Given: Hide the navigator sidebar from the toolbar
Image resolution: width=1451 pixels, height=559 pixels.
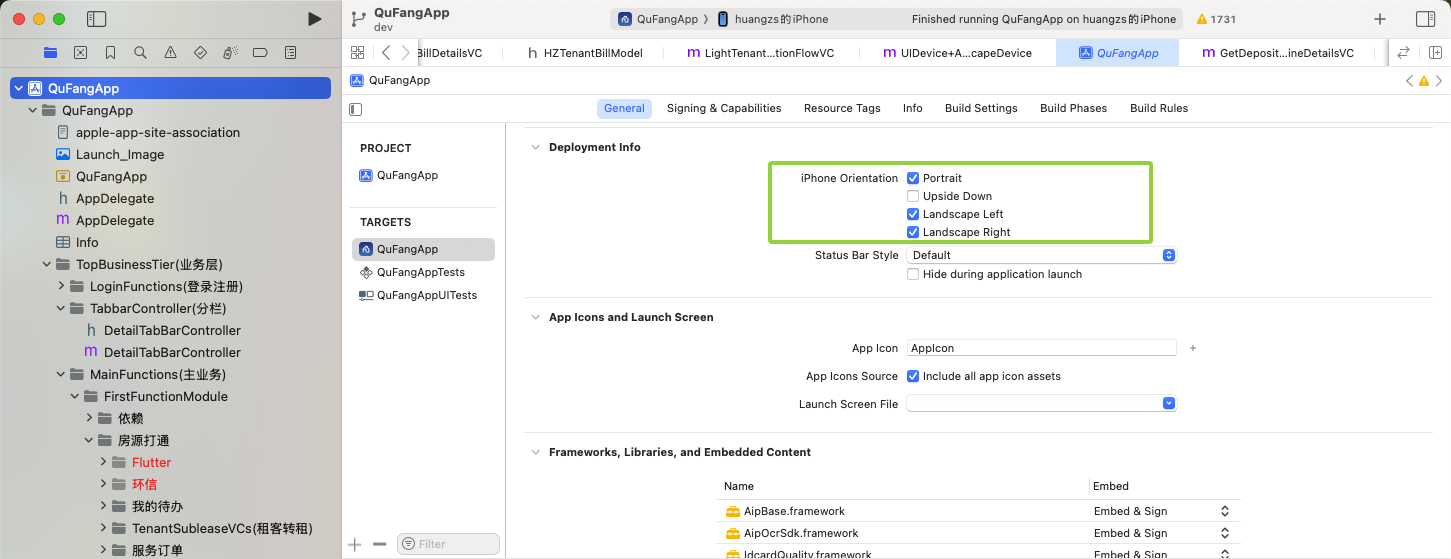Looking at the screenshot, I should (x=97, y=19).
